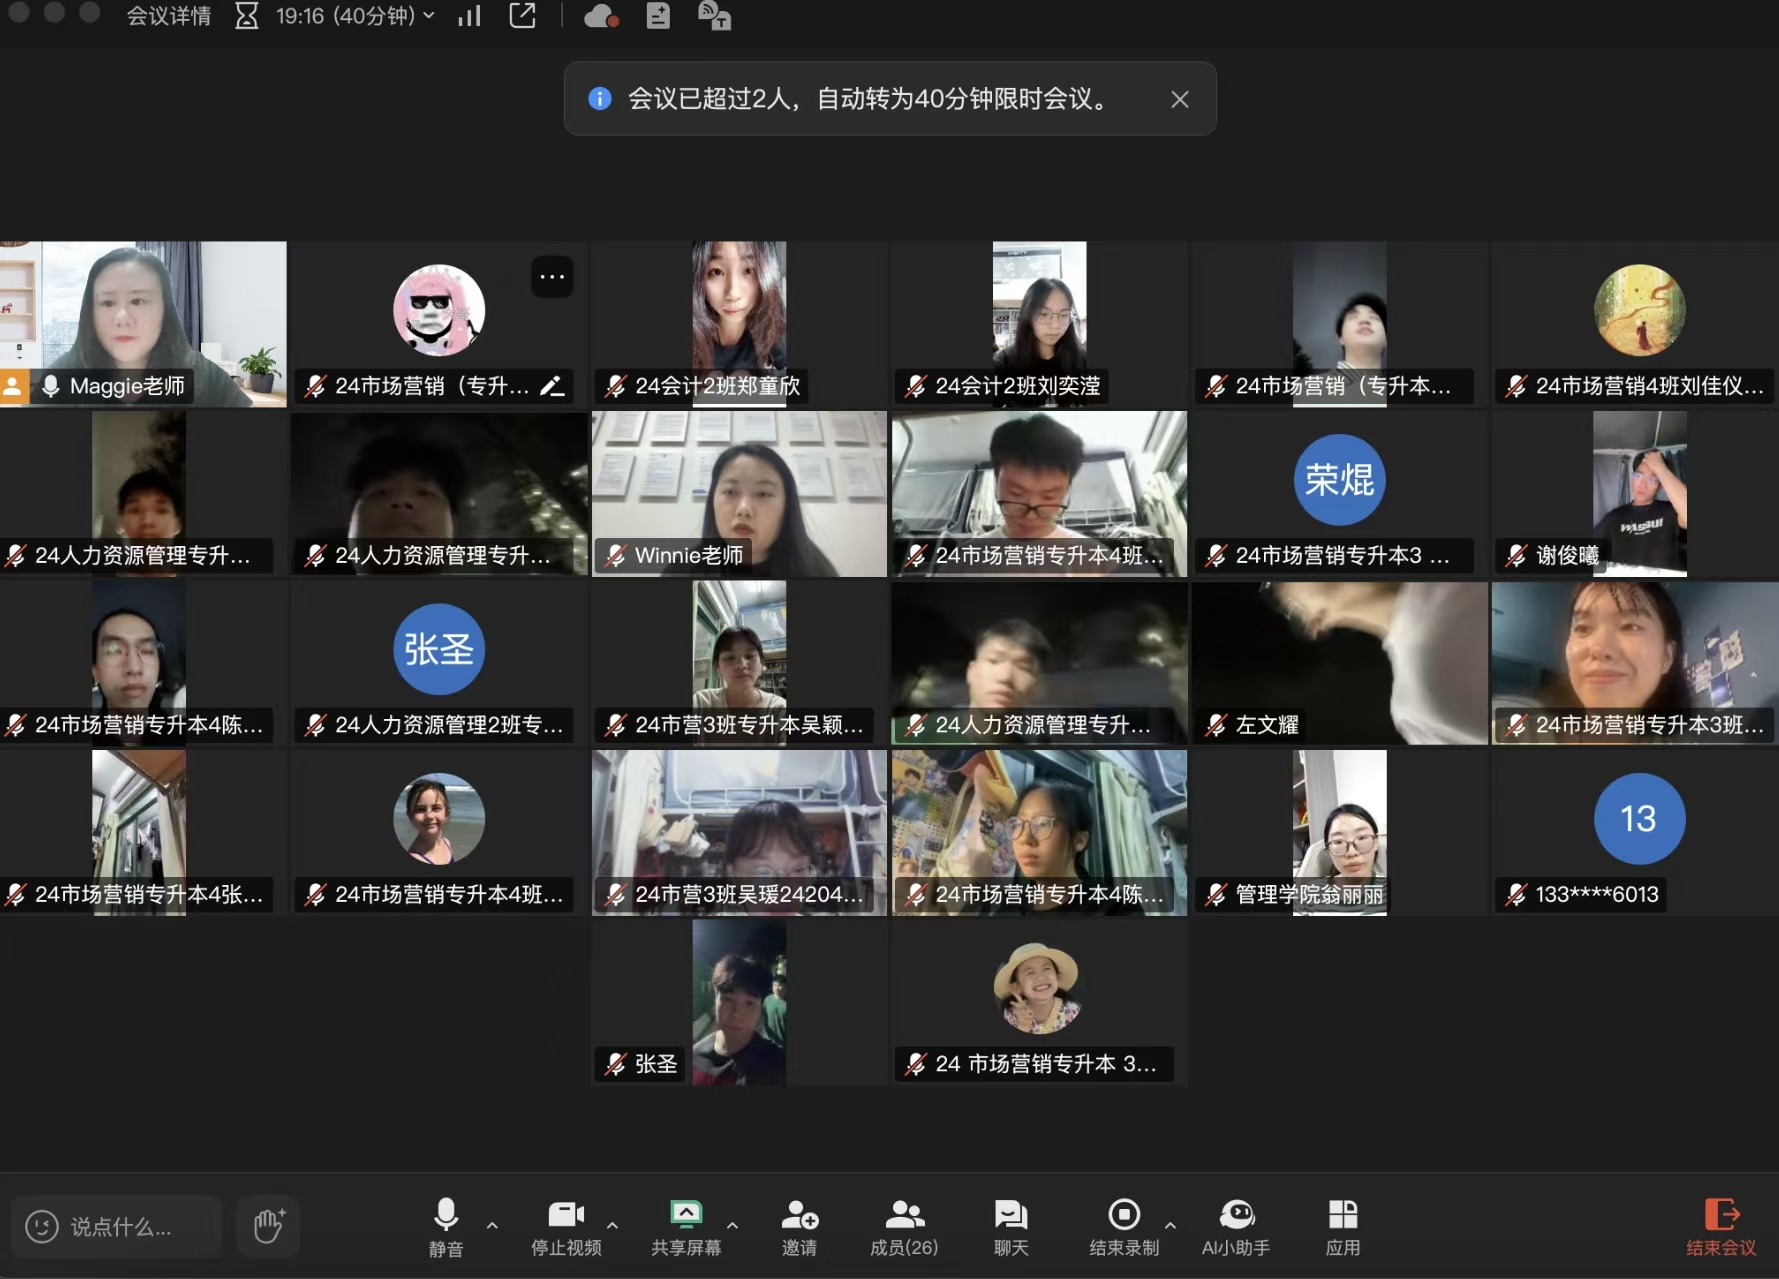Expand audio options arrow beside 静音
The image size is (1779, 1279).
(492, 1225)
